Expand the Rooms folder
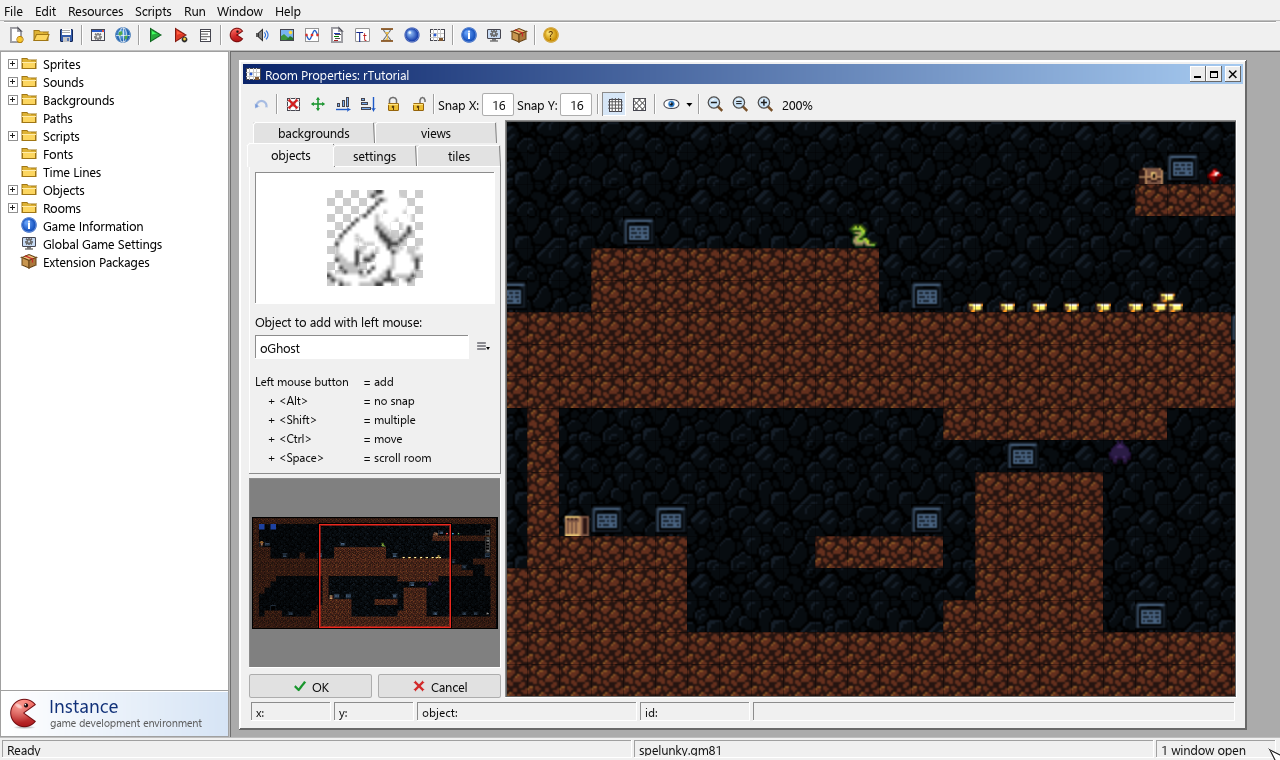 13,208
